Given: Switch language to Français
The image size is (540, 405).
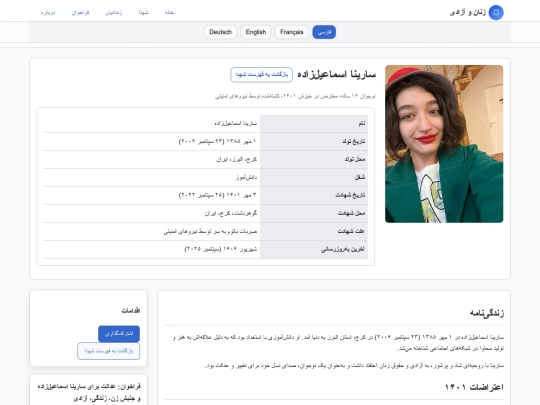Looking at the screenshot, I should pyautogui.click(x=291, y=32).
